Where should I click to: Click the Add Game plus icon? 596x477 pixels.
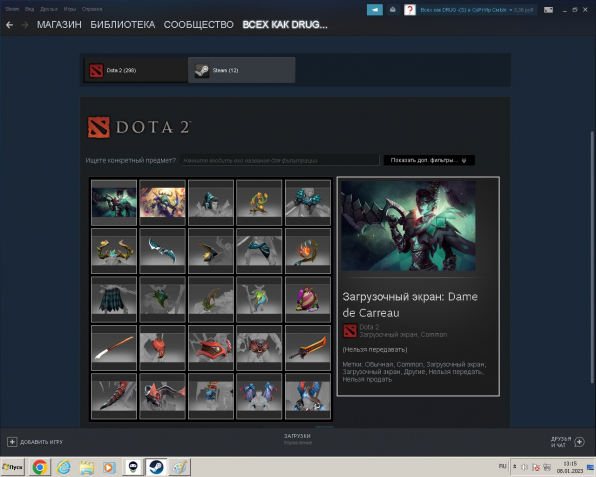click(x=12, y=442)
